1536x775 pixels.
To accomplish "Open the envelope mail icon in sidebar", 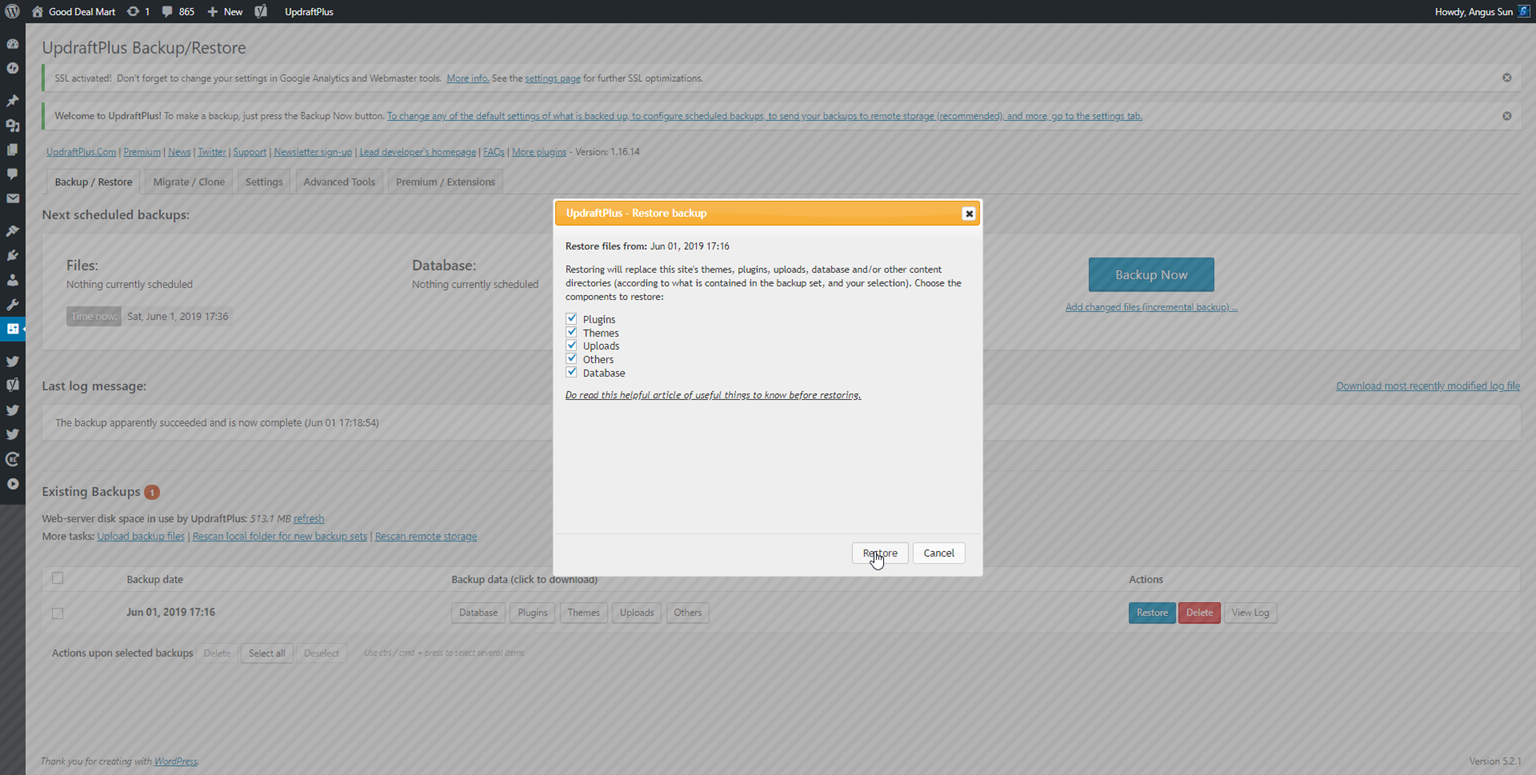I will point(12,198).
